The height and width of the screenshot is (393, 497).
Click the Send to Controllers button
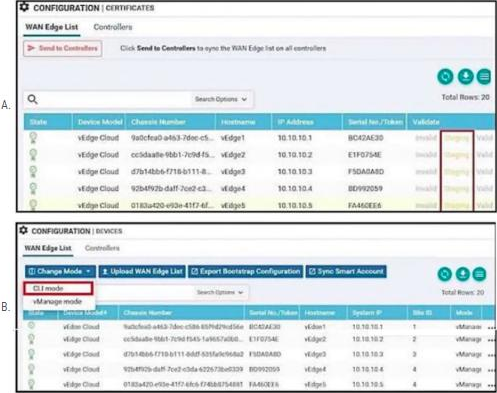[63, 48]
